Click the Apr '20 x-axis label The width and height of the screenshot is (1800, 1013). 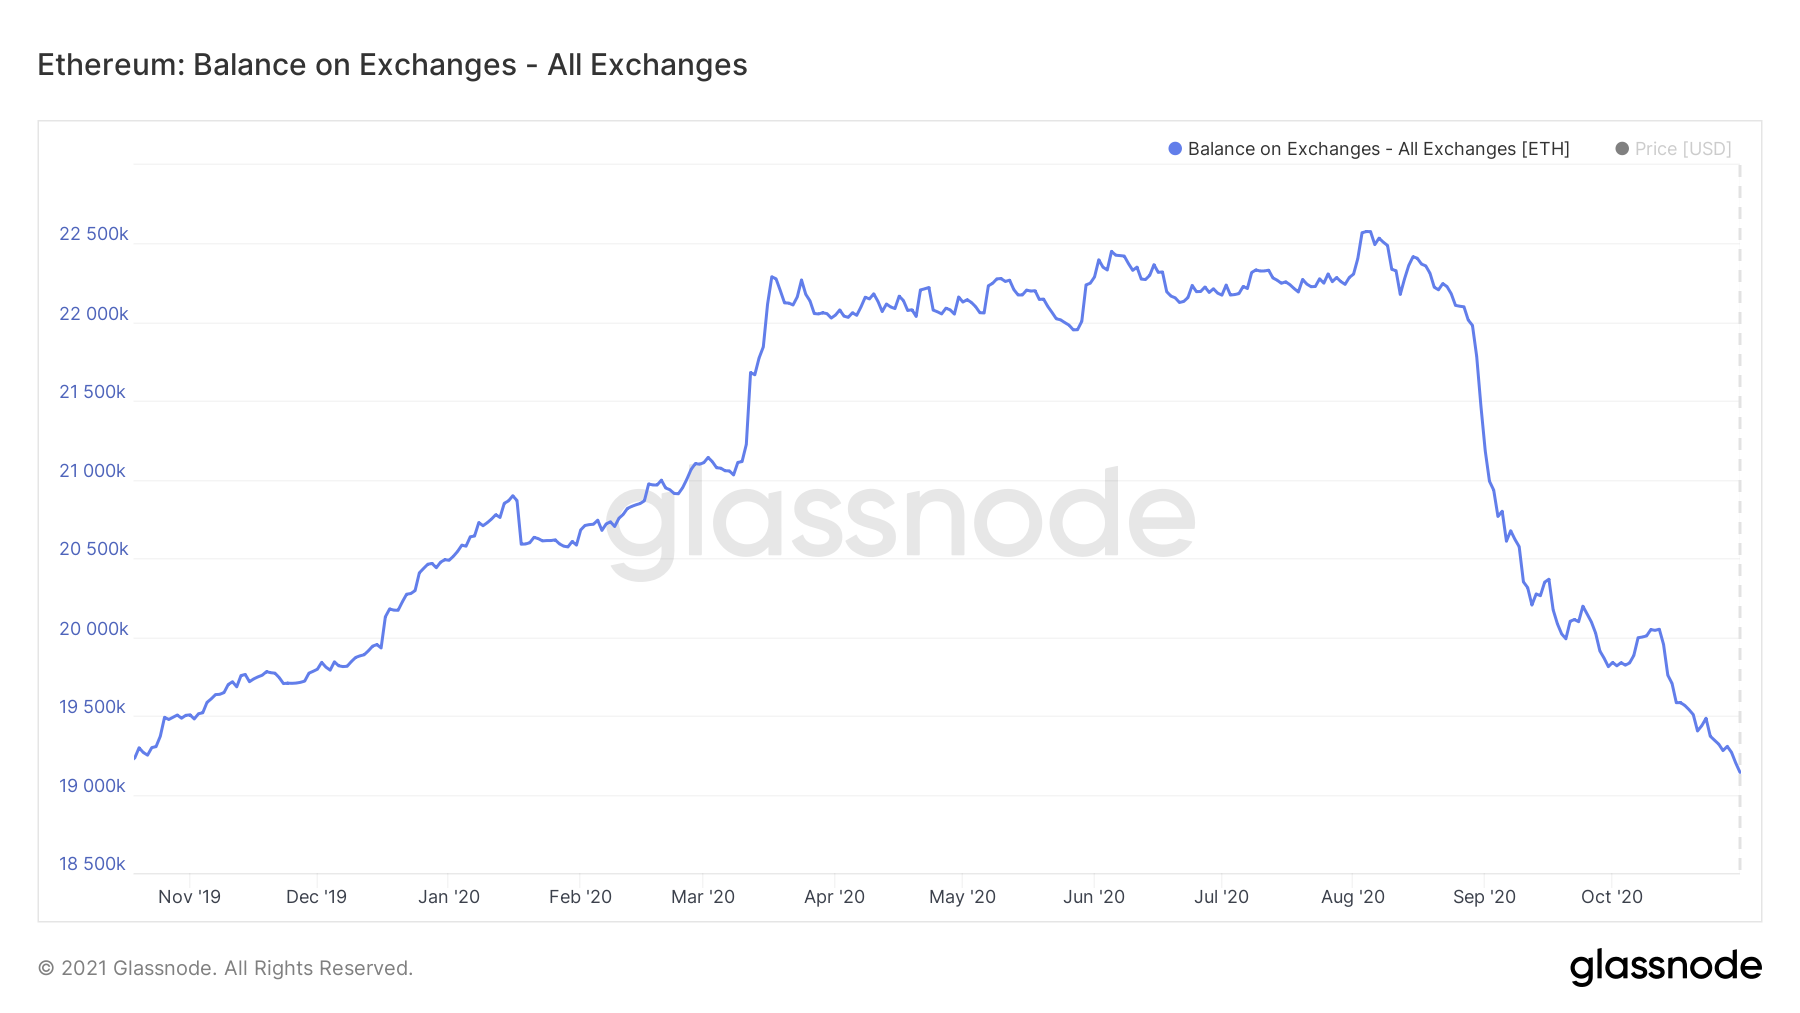834,897
